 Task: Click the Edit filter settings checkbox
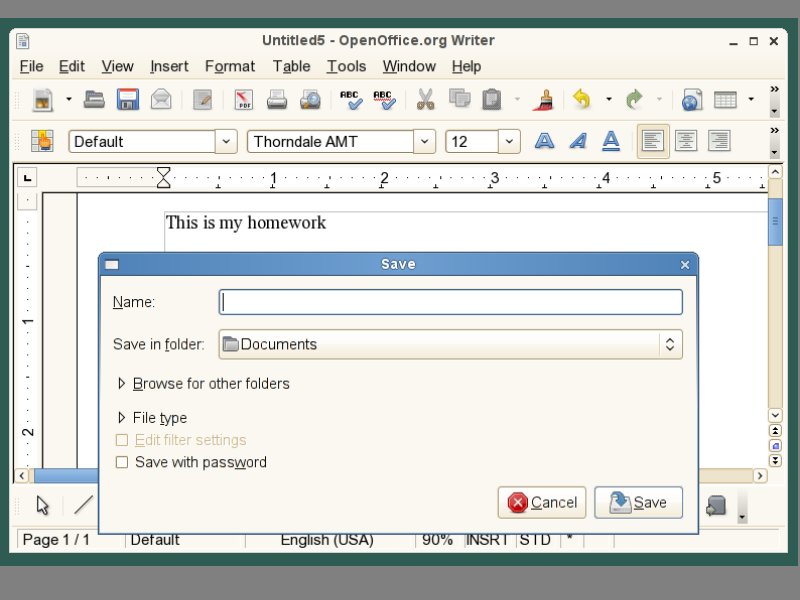coord(122,440)
